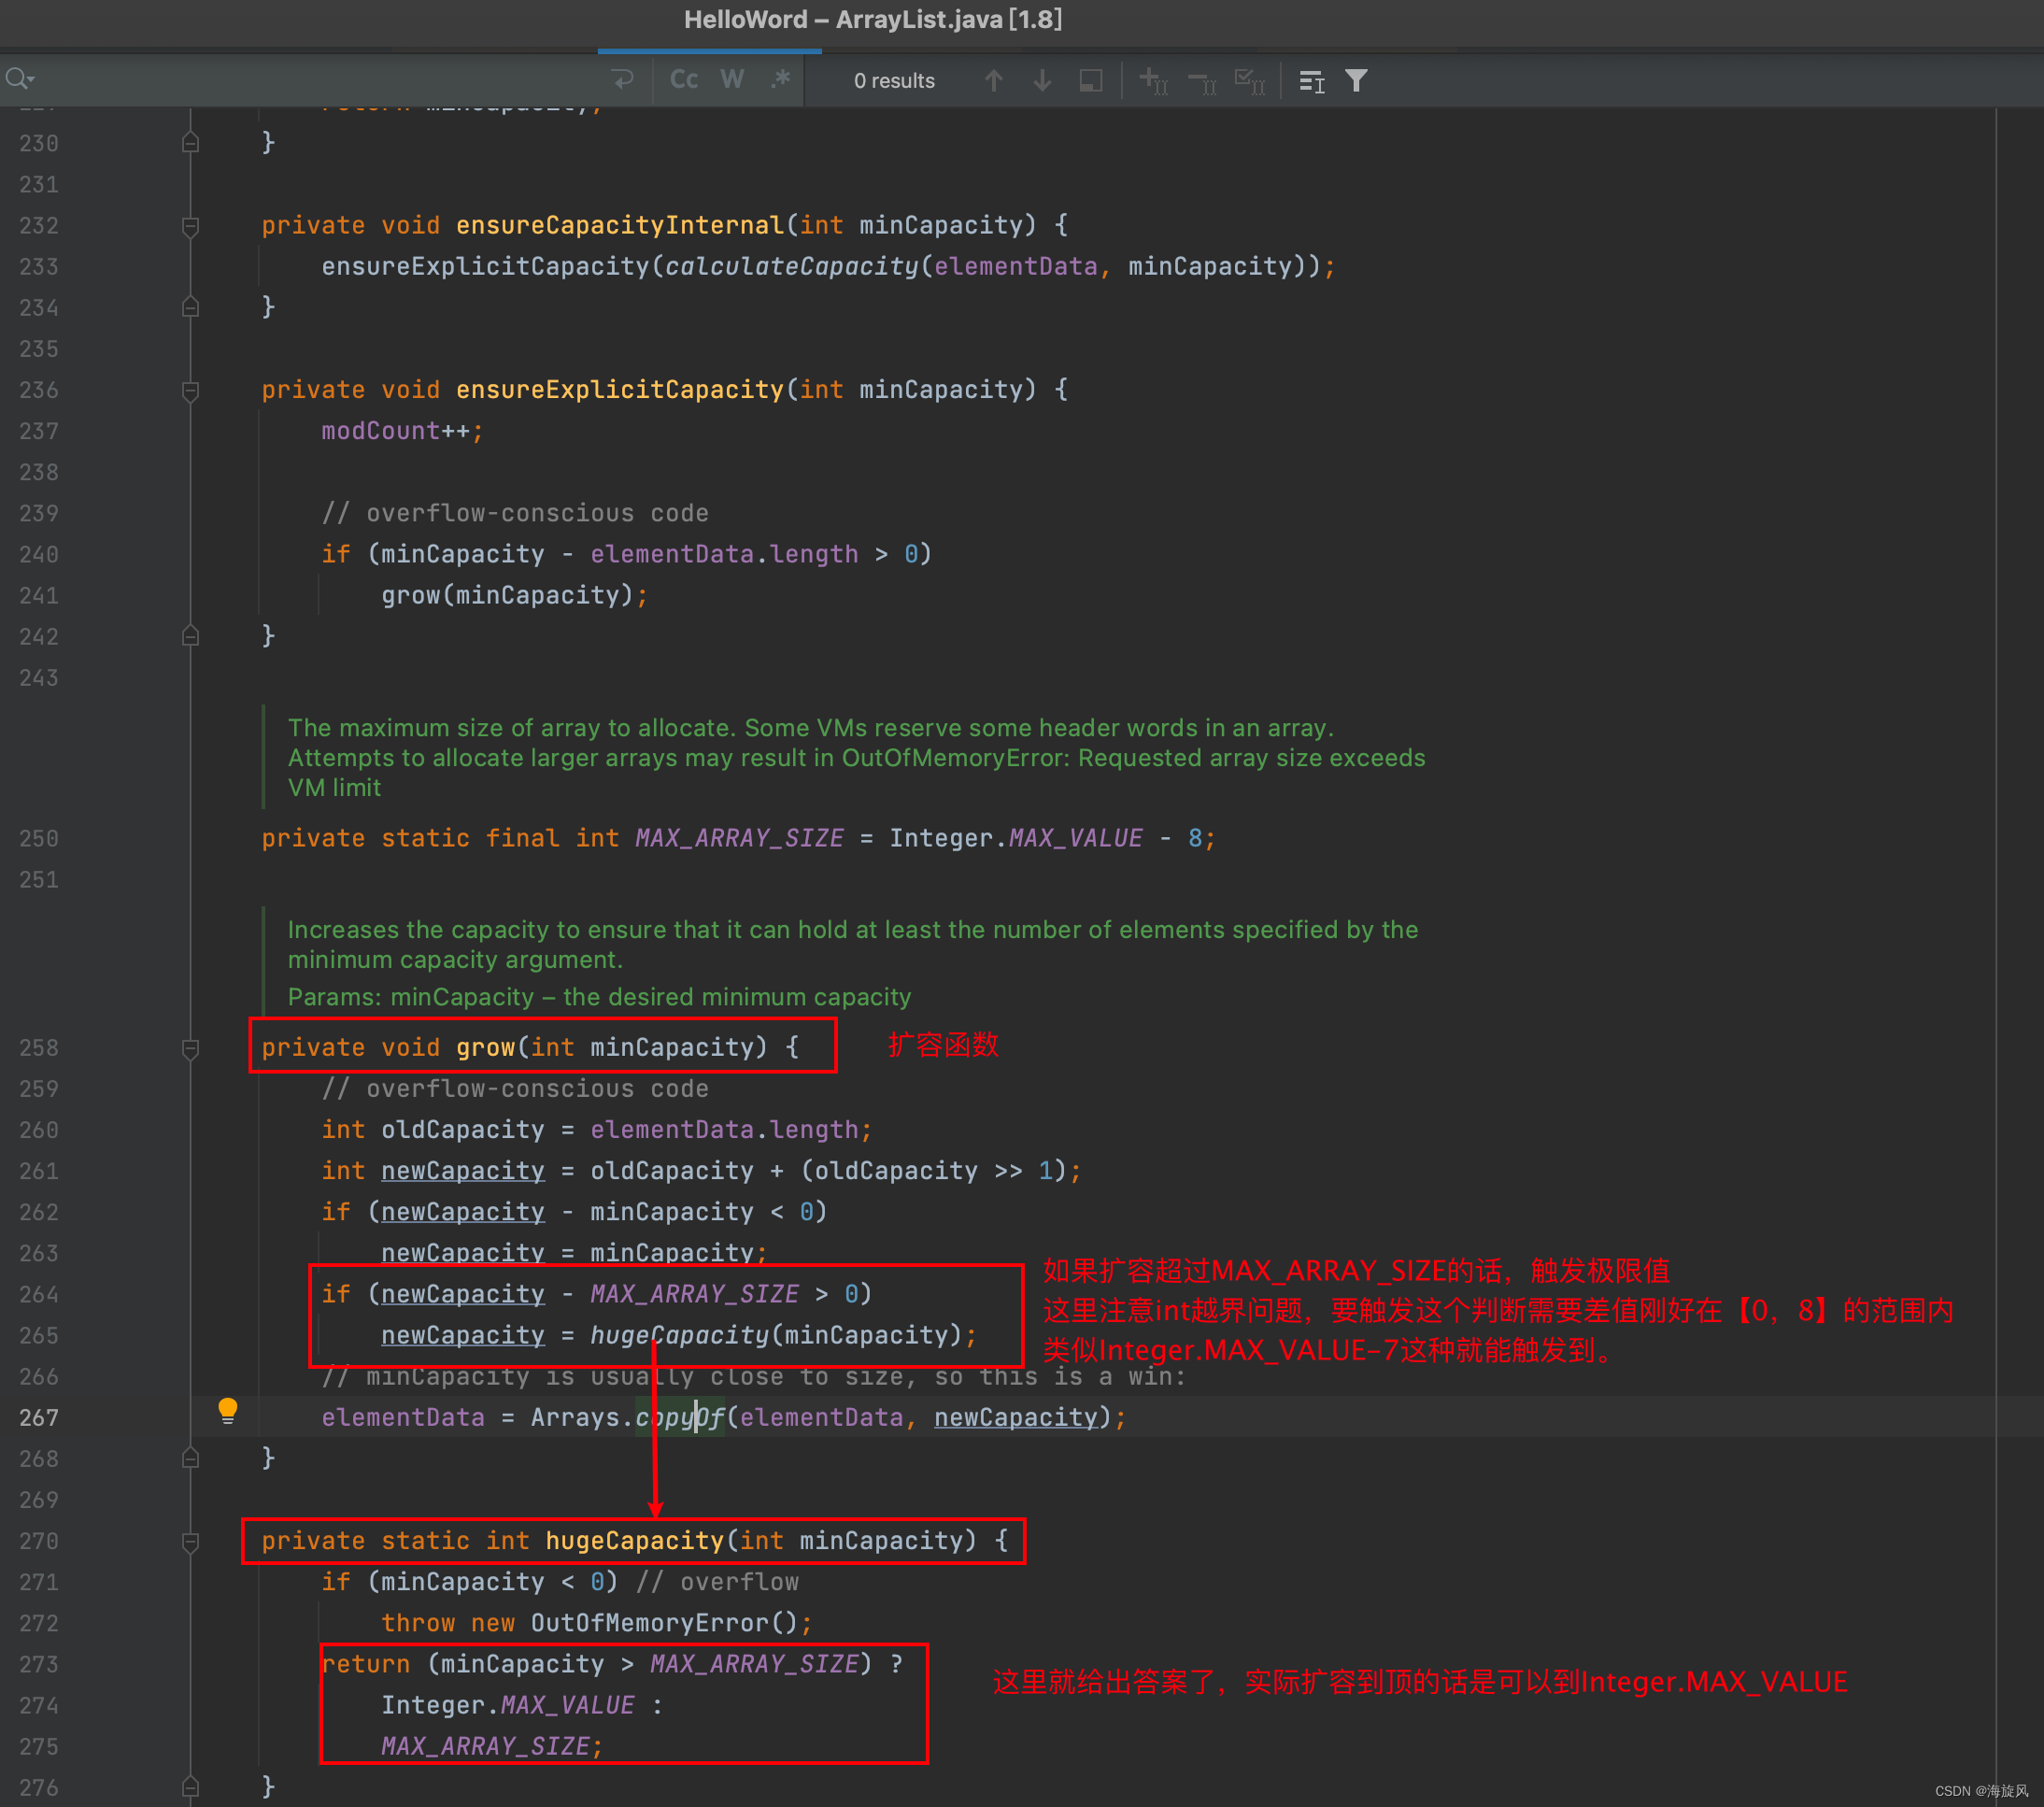Click MAX_ARRAY_SIZE on line 264
Screen dimensions: 2044x1807
click(694, 1295)
